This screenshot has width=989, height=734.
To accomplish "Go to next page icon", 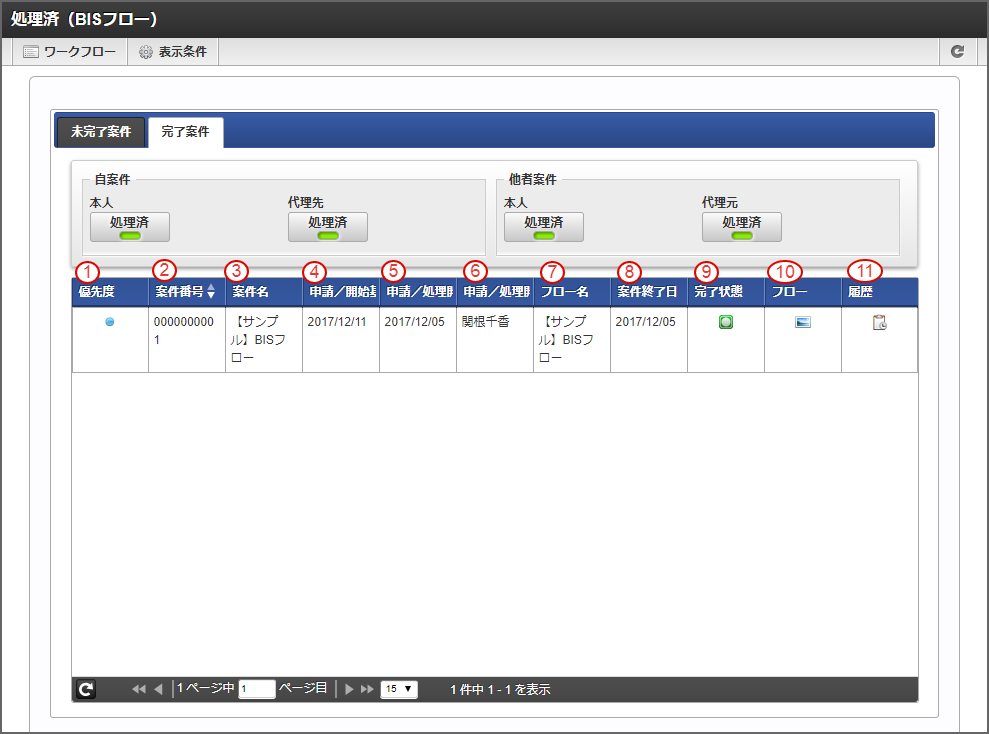I will (x=349, y=689).
